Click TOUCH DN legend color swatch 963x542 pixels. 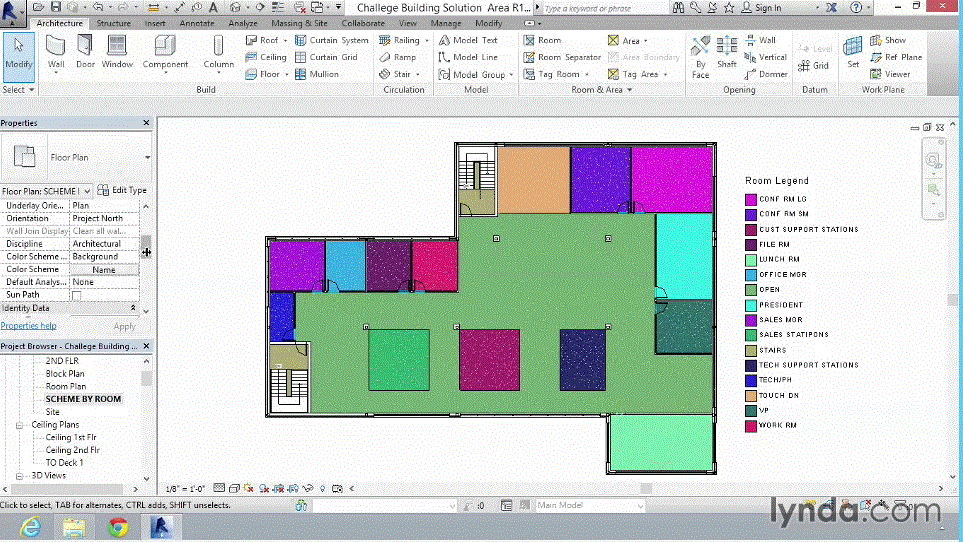click(751, 395)
